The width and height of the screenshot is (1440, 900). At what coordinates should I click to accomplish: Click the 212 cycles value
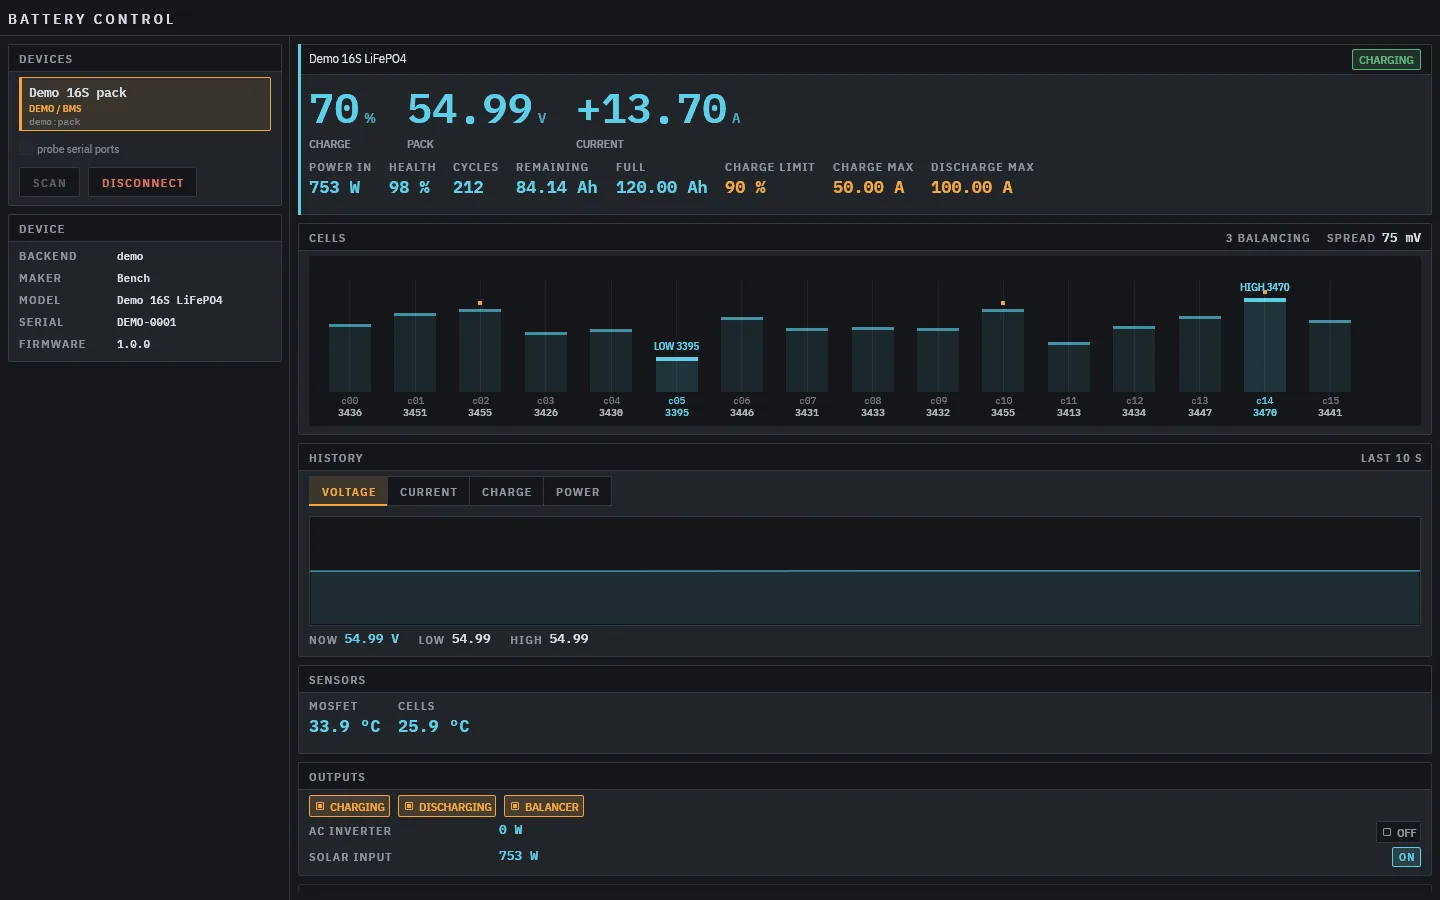click(468, 188)
